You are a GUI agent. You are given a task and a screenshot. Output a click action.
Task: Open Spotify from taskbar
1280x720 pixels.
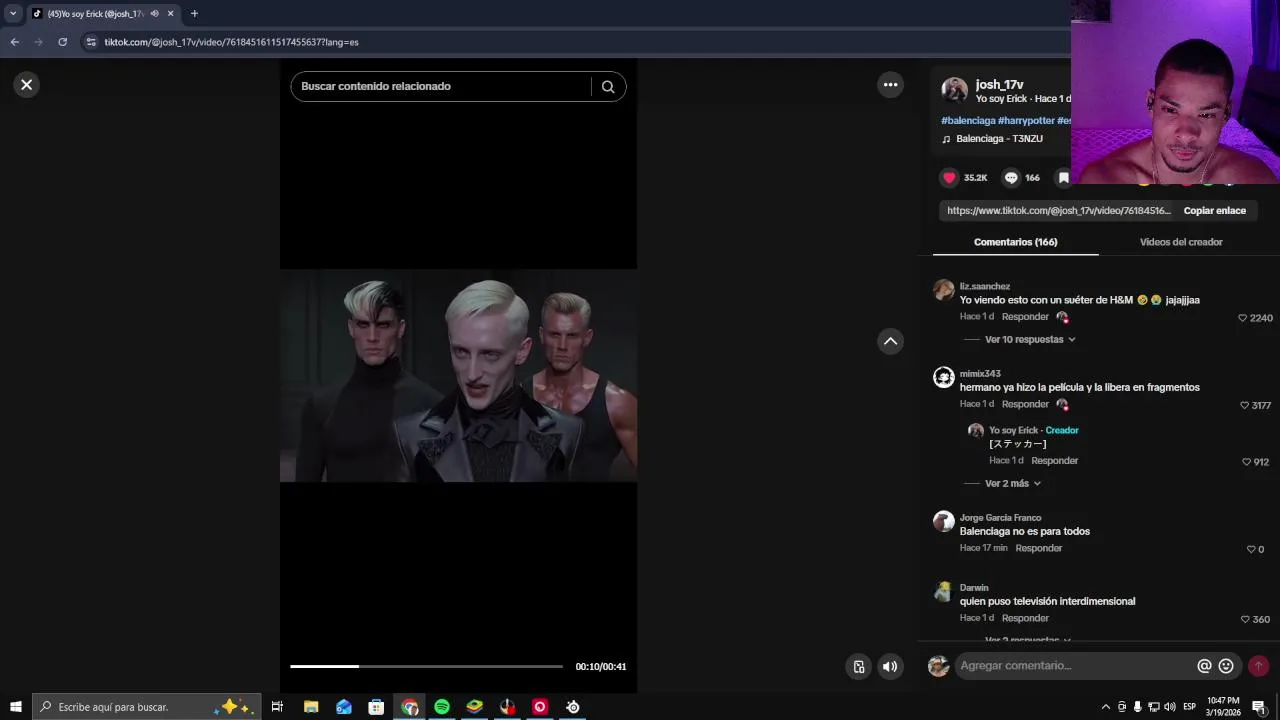(x=441, y=707)
